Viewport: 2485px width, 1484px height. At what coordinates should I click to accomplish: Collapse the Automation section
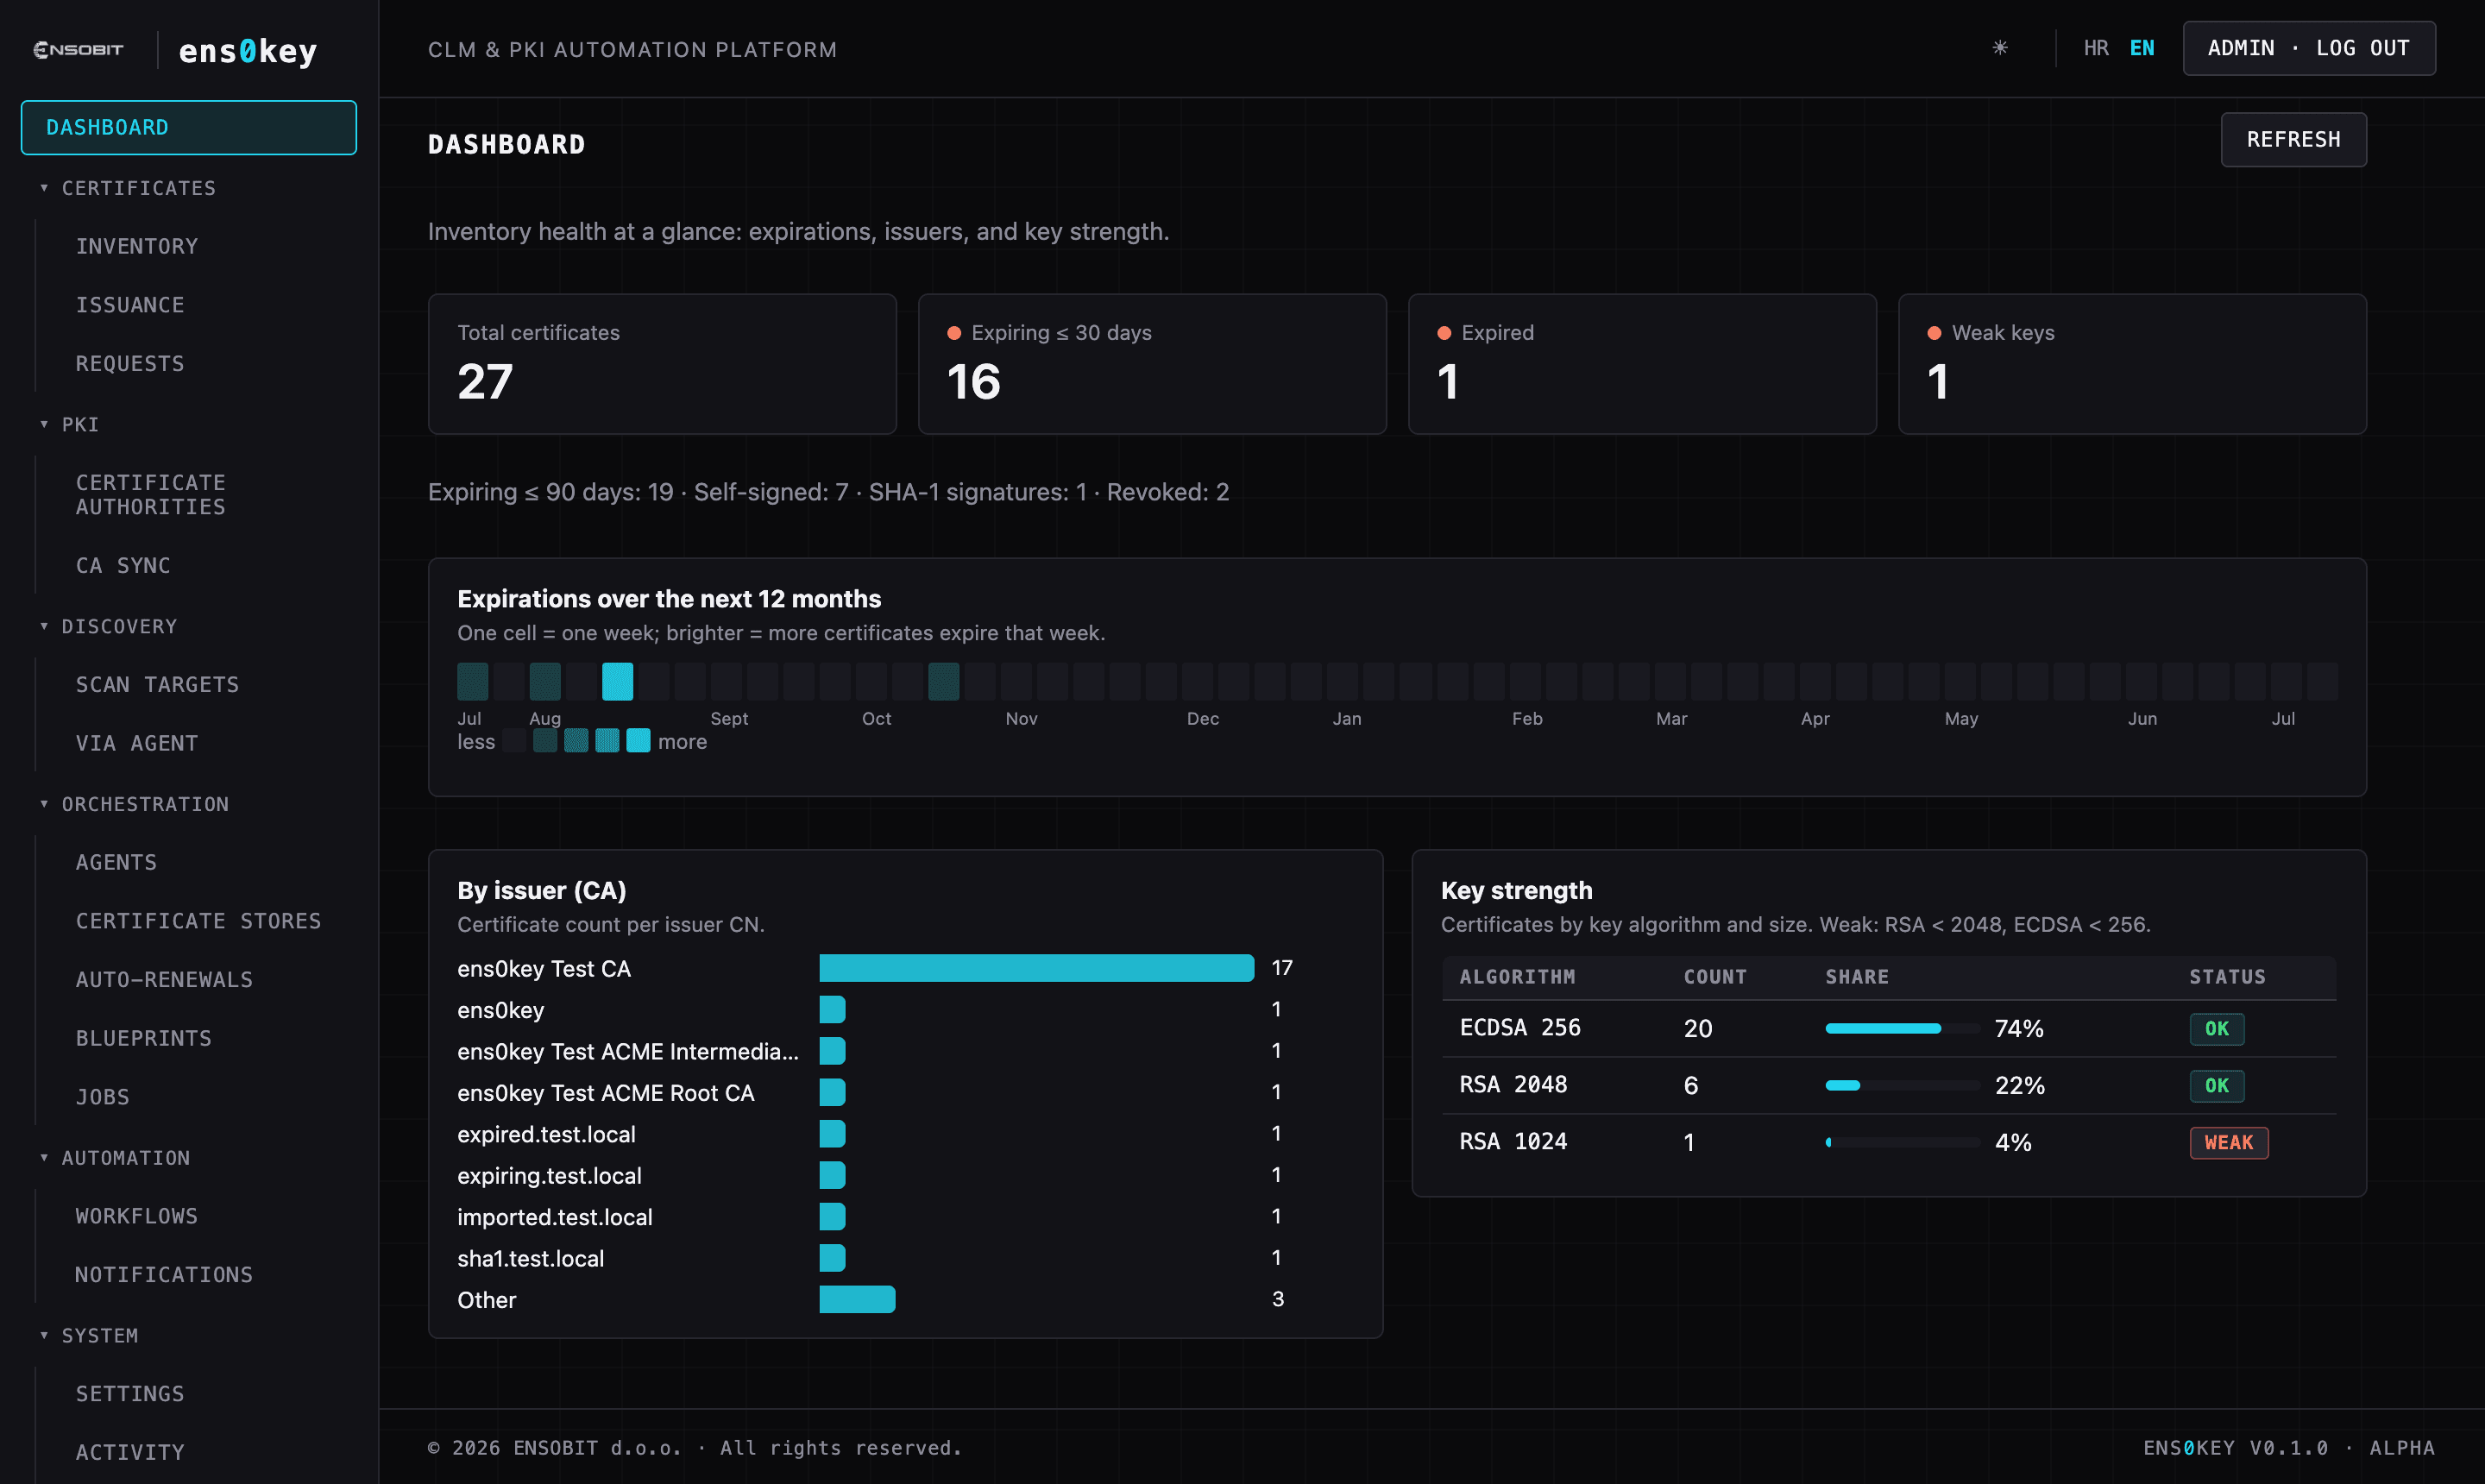point(114,1157)
